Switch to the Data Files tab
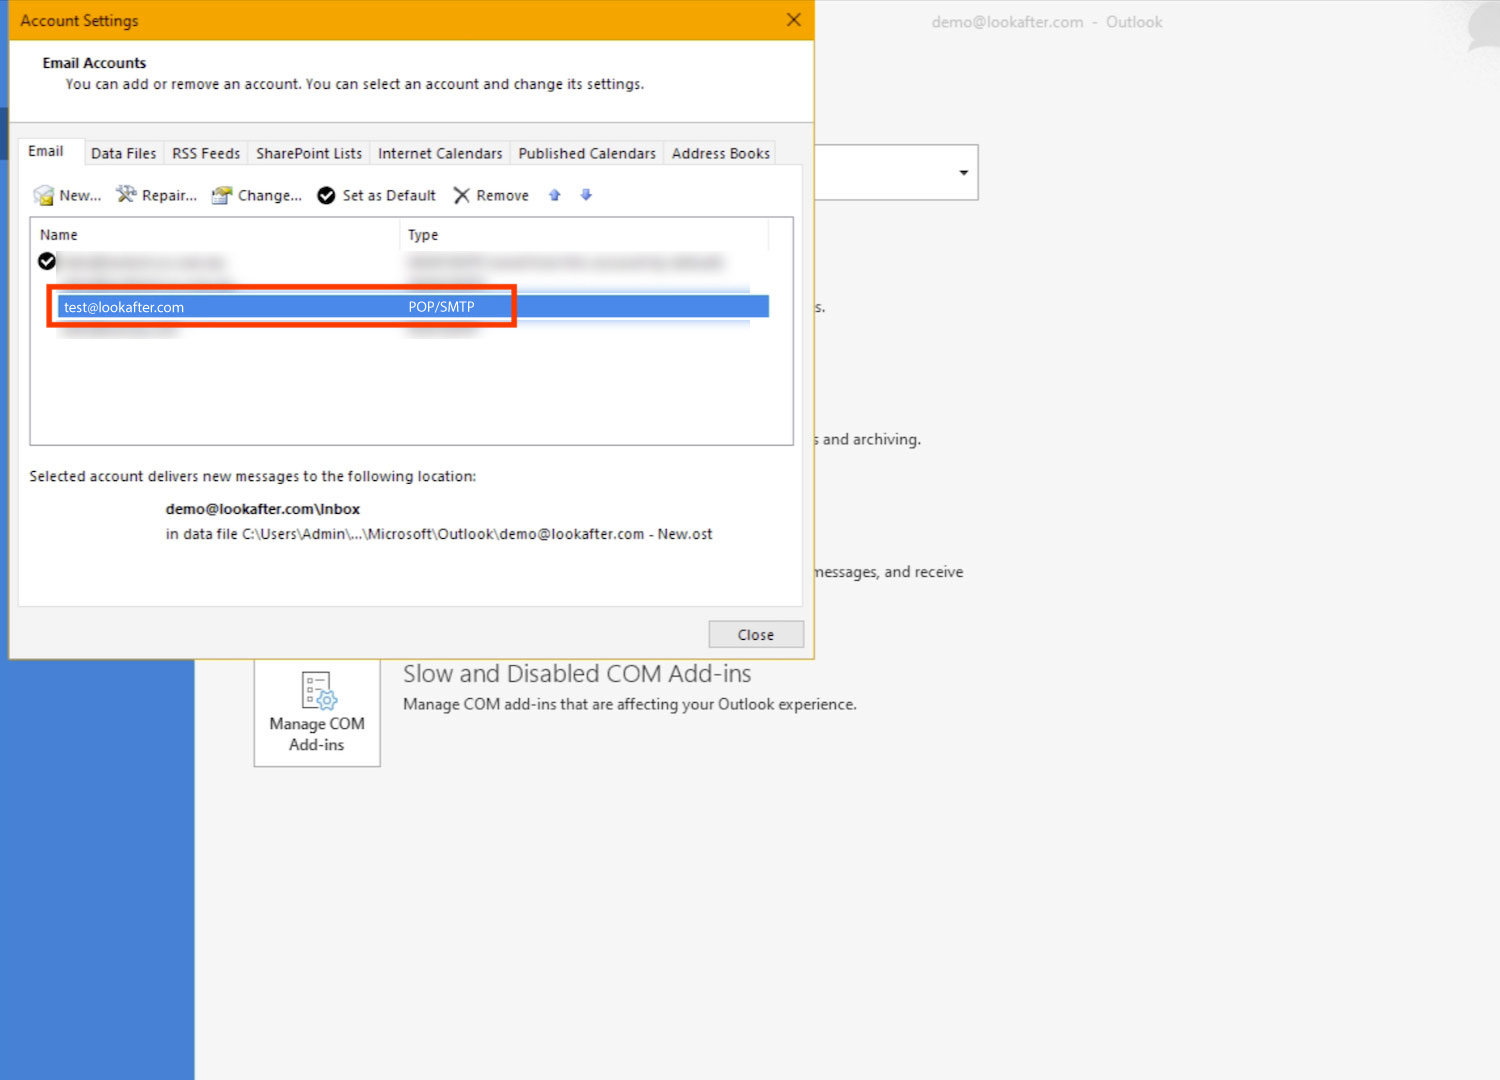1500x1080 pixels. point(123,153)
